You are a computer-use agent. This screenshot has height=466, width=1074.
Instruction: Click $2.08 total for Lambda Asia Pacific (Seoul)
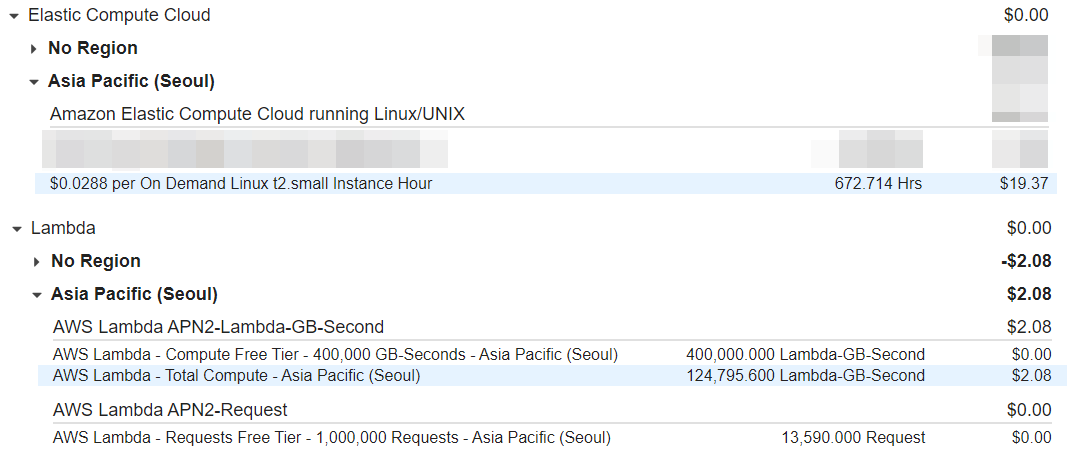coord(1029,294)
